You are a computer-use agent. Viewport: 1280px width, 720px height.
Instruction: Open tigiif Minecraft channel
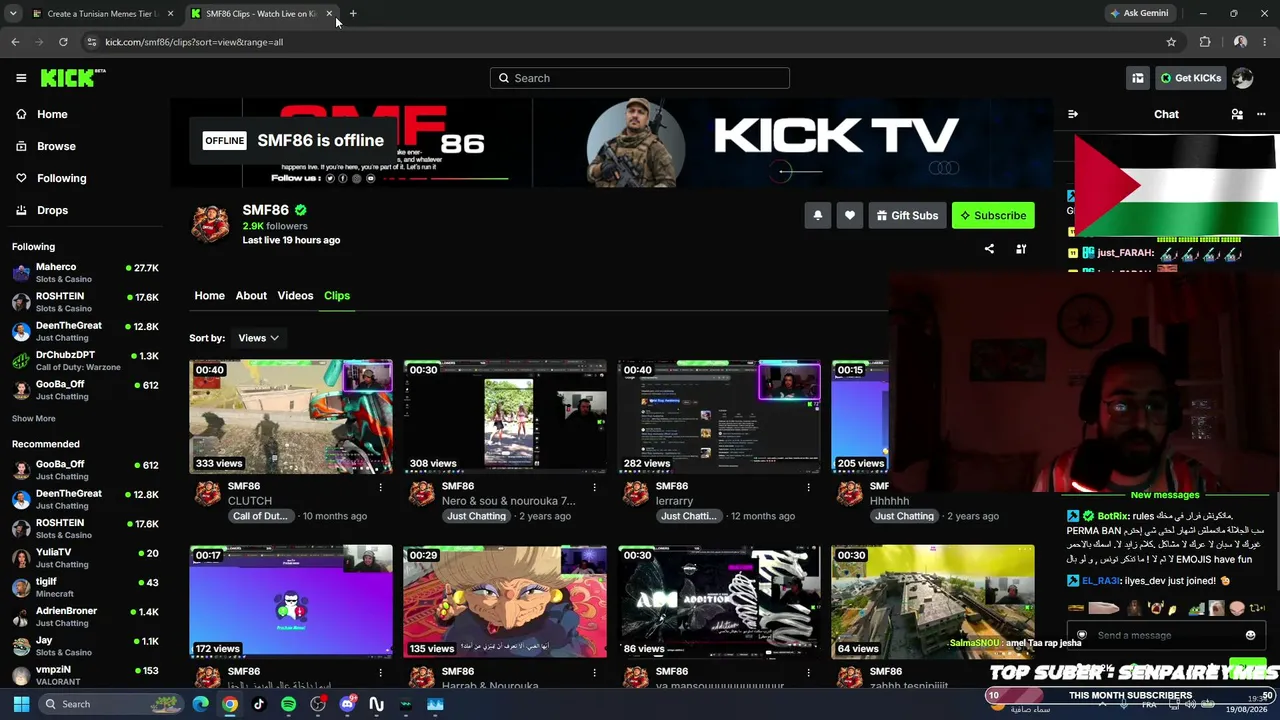(85, 587)
